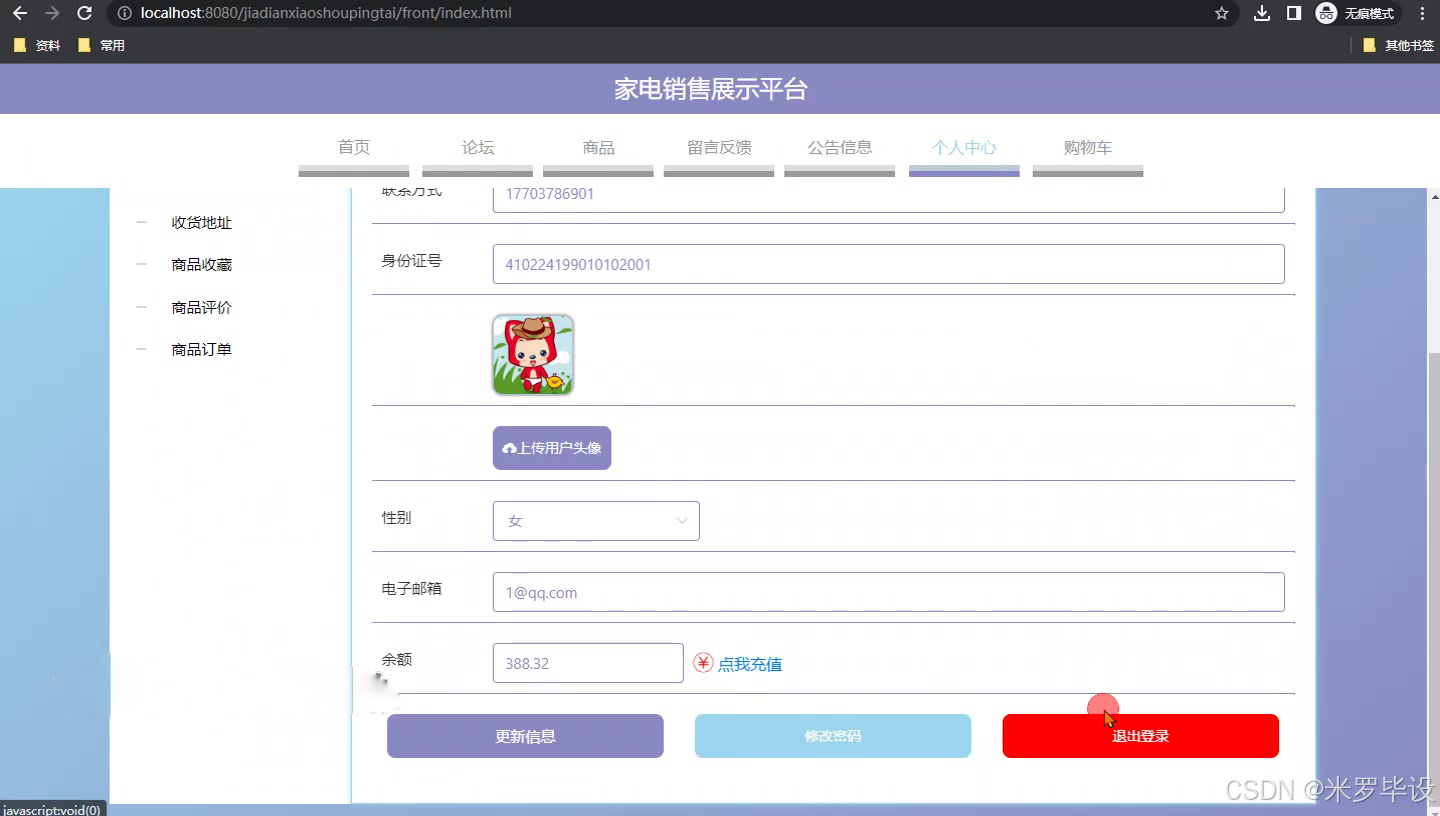Image resolution: width=1440 pixels, height=816 pixels.
Task: Click the 电子邮箱 input field
Action: (x=888, y=592)
